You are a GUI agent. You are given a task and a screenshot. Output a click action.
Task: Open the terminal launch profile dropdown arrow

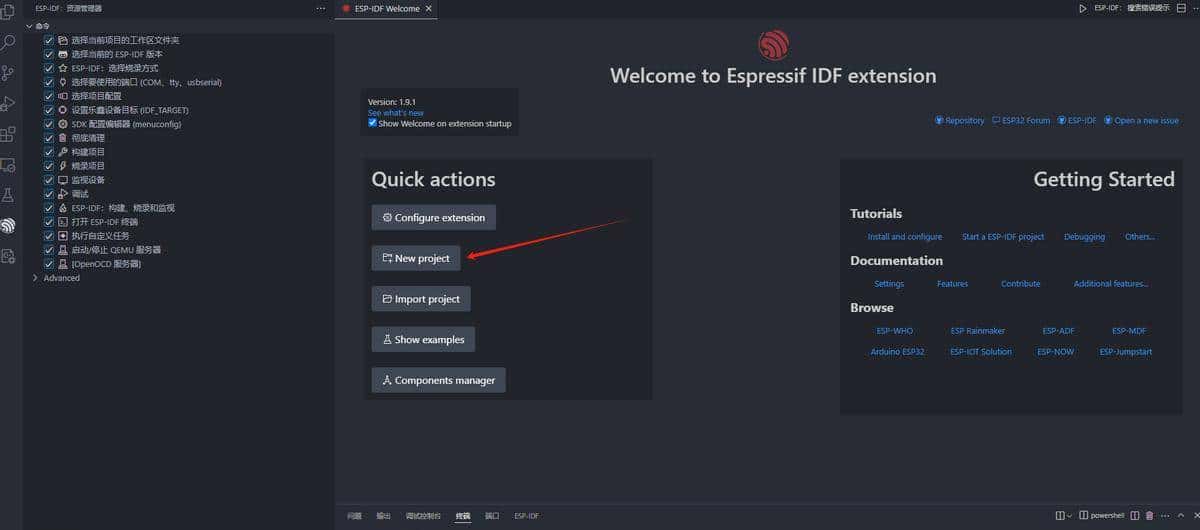[1070, 516]
